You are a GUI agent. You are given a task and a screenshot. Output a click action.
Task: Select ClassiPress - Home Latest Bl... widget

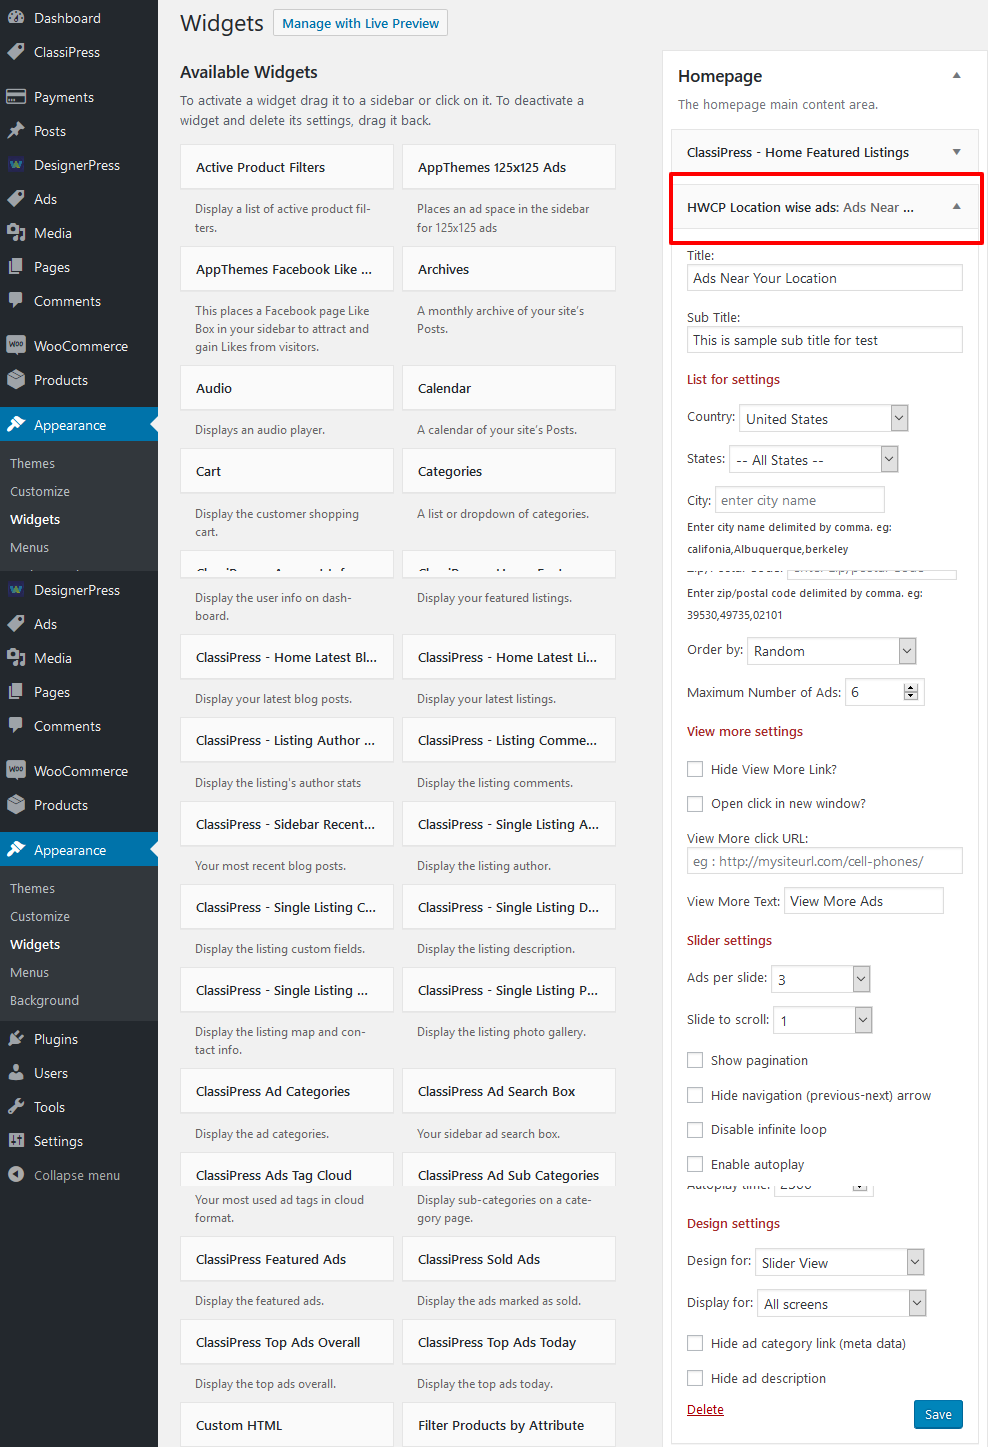point(287,657)
